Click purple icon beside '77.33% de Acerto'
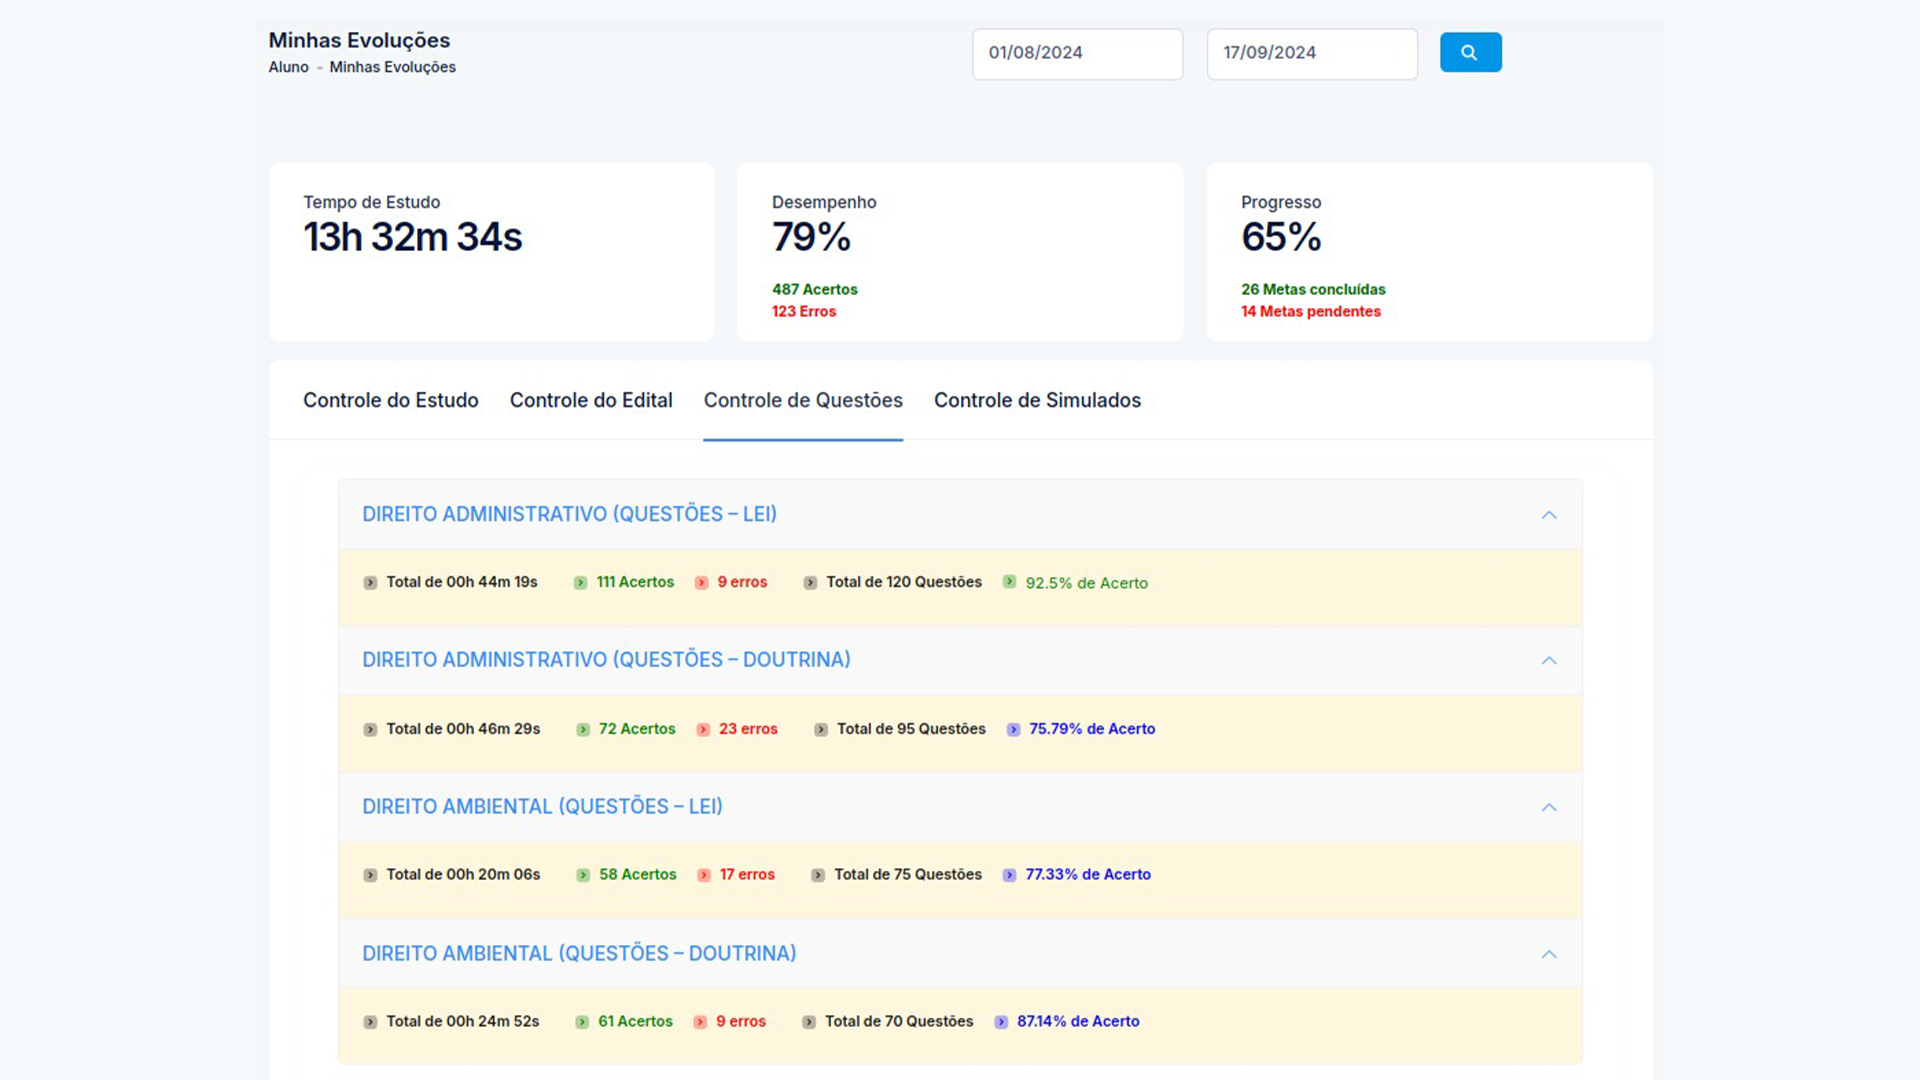The image size is (1920, 1080). click(1009, 875)
